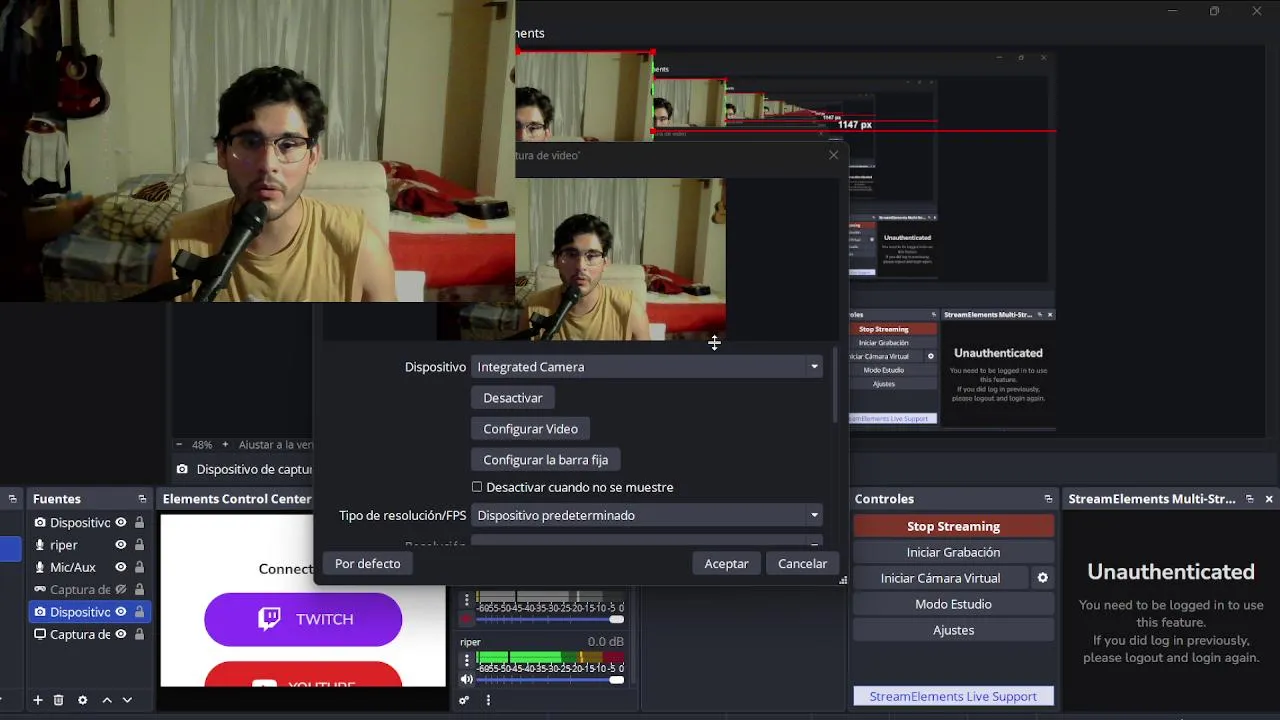Click the riper volume slider handle
Screen dimensions: 1280x720
click(x=617, y=680)
